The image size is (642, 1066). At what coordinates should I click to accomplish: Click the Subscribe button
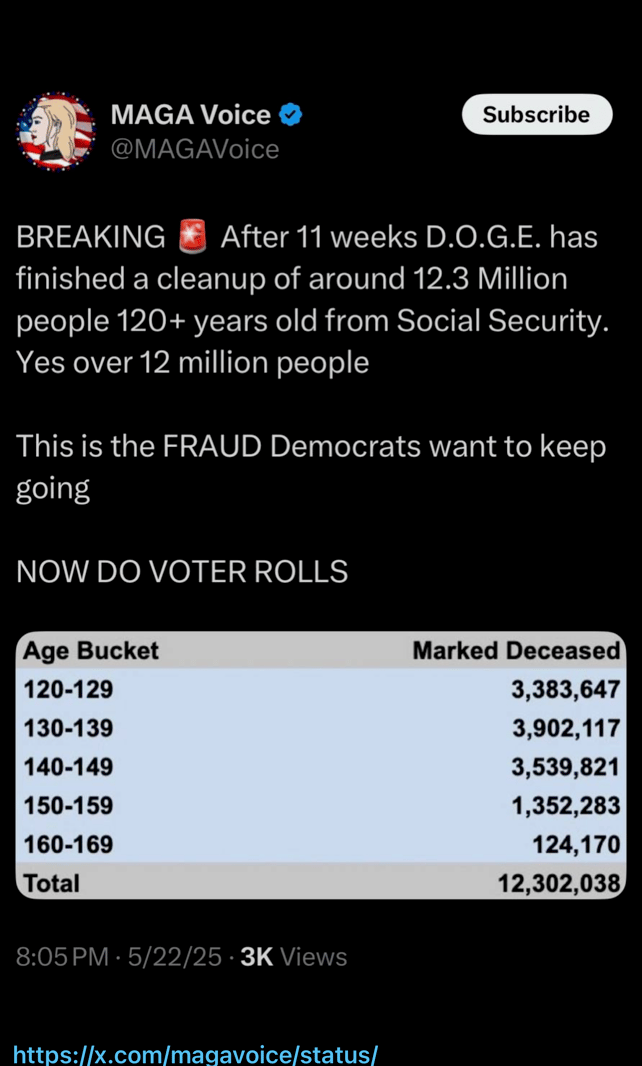coord(537,114)
